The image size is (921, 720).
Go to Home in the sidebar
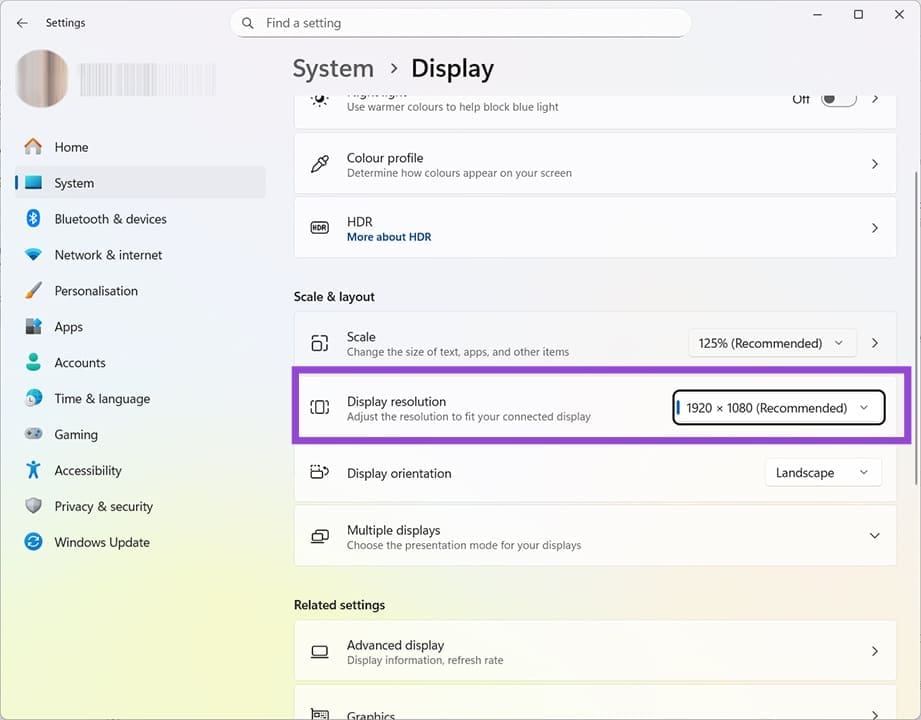point(71,147)
